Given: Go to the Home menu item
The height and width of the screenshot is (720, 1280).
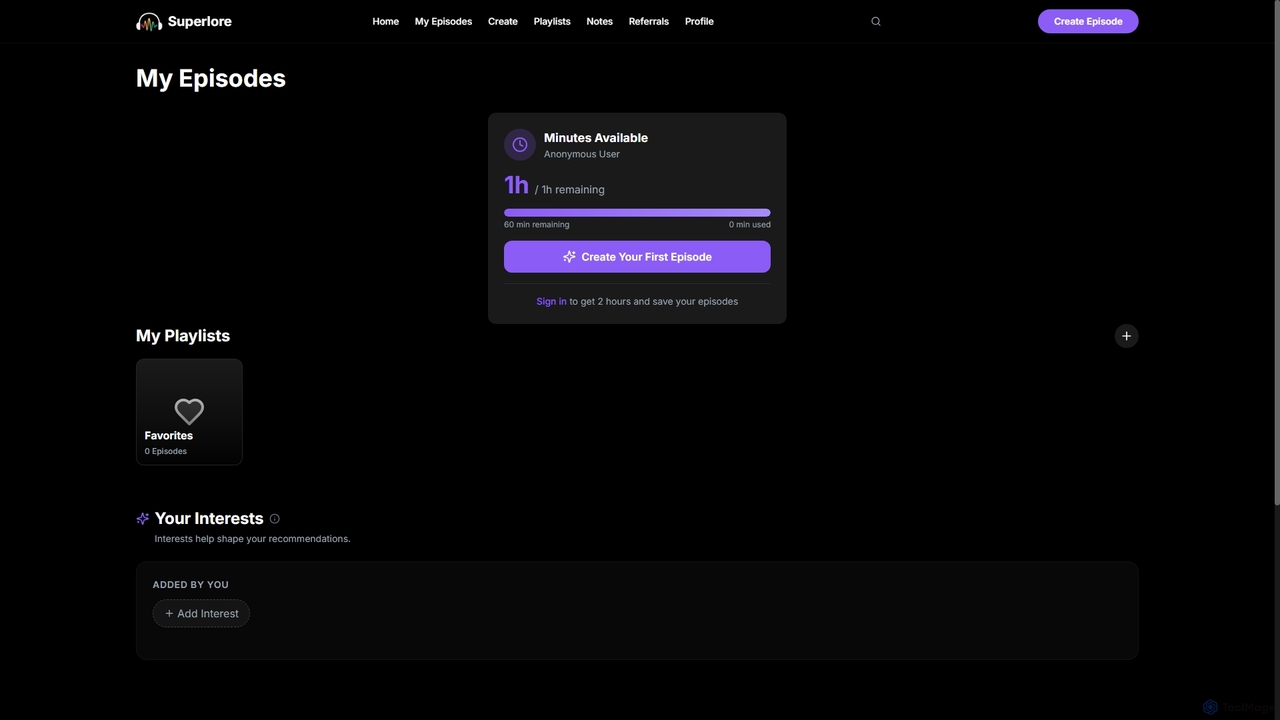Looking at the screenshot, I should click(385, 21).
